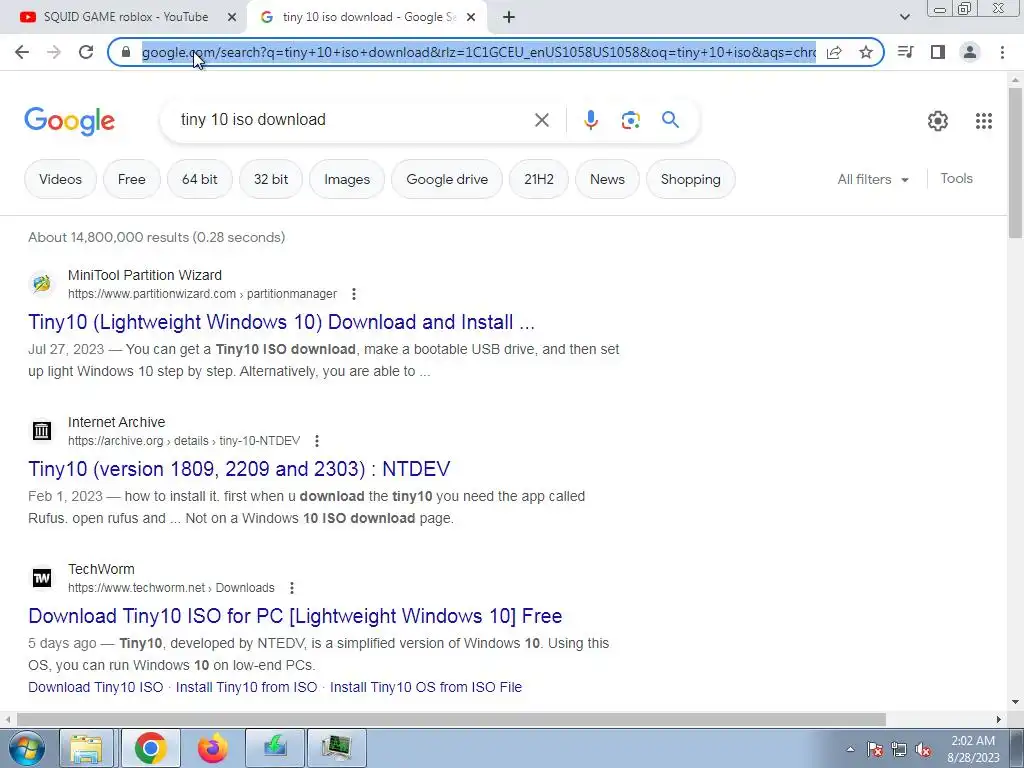Image resolution: width=1024 pixels, height=768 pixels.
Task: Open the search Tools button
Action: (x=956, y=178)
